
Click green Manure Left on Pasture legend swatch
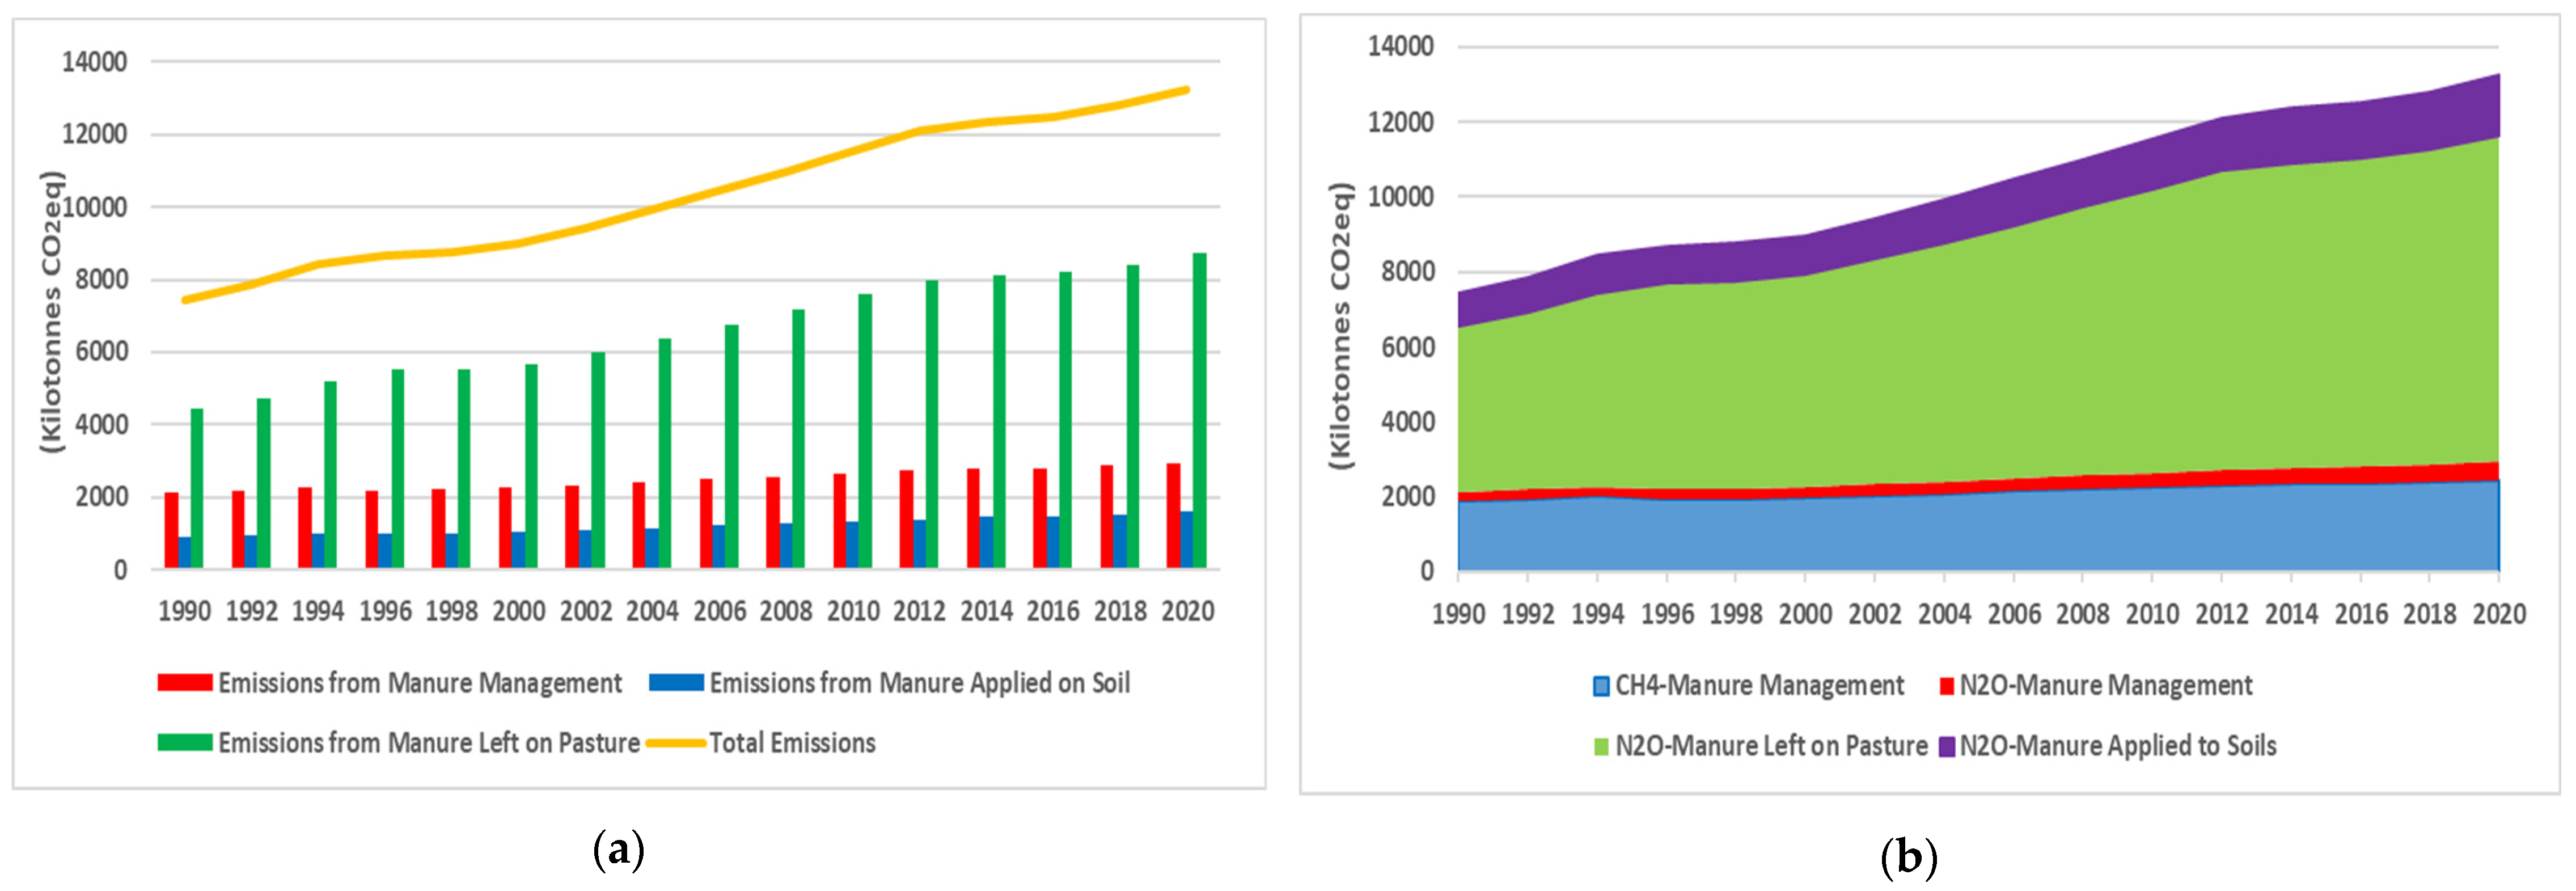[x=184, y=742]
